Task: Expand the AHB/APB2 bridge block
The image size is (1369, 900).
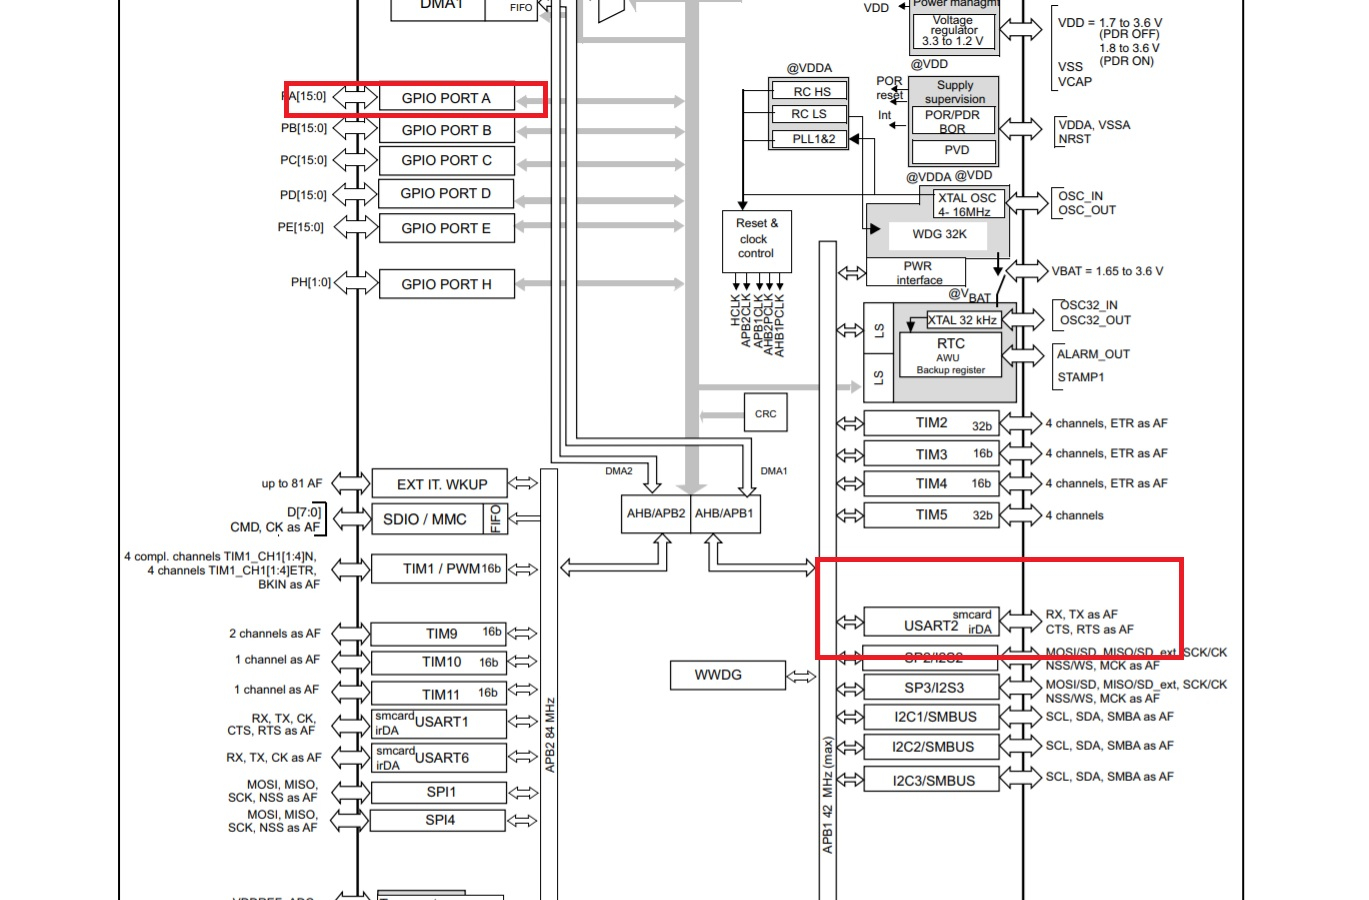Action: [x=654, y=513]
